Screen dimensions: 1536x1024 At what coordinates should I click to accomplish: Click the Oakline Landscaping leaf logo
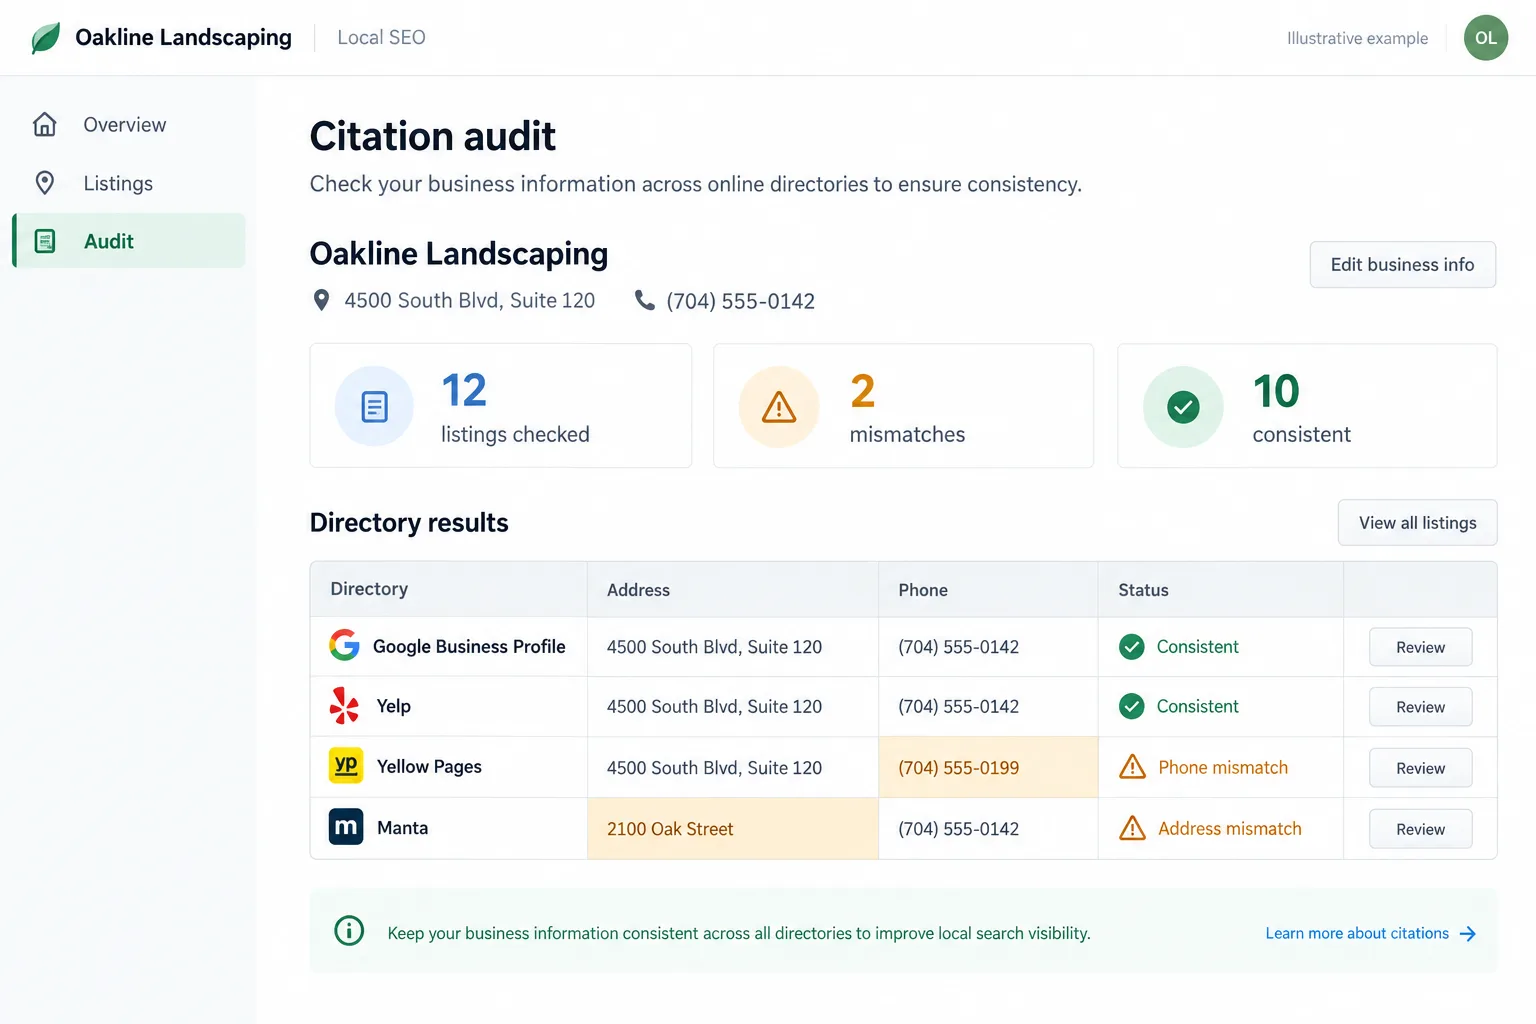[46, 38]
